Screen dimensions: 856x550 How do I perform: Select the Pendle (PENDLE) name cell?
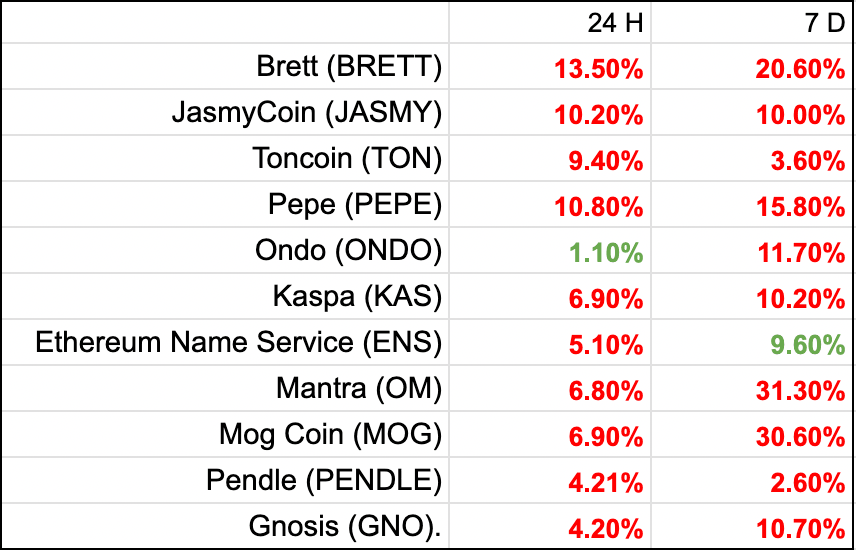pos(324,481)
